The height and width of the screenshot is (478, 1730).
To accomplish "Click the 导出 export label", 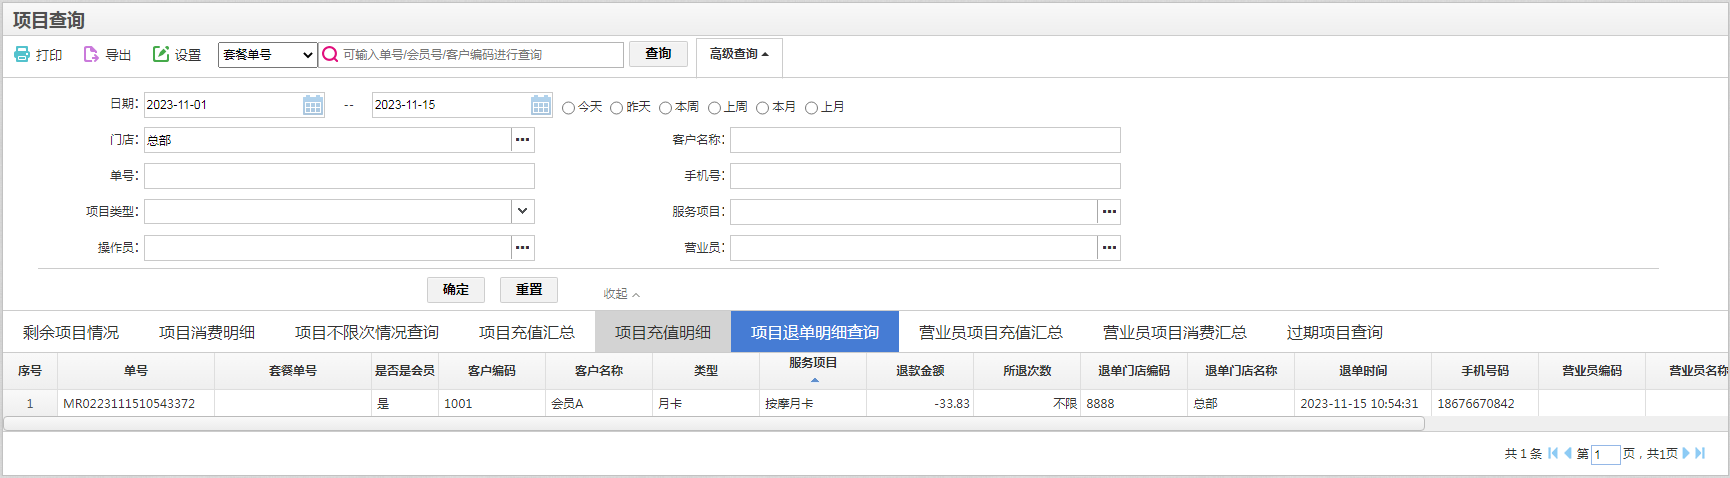I will 118,55.
